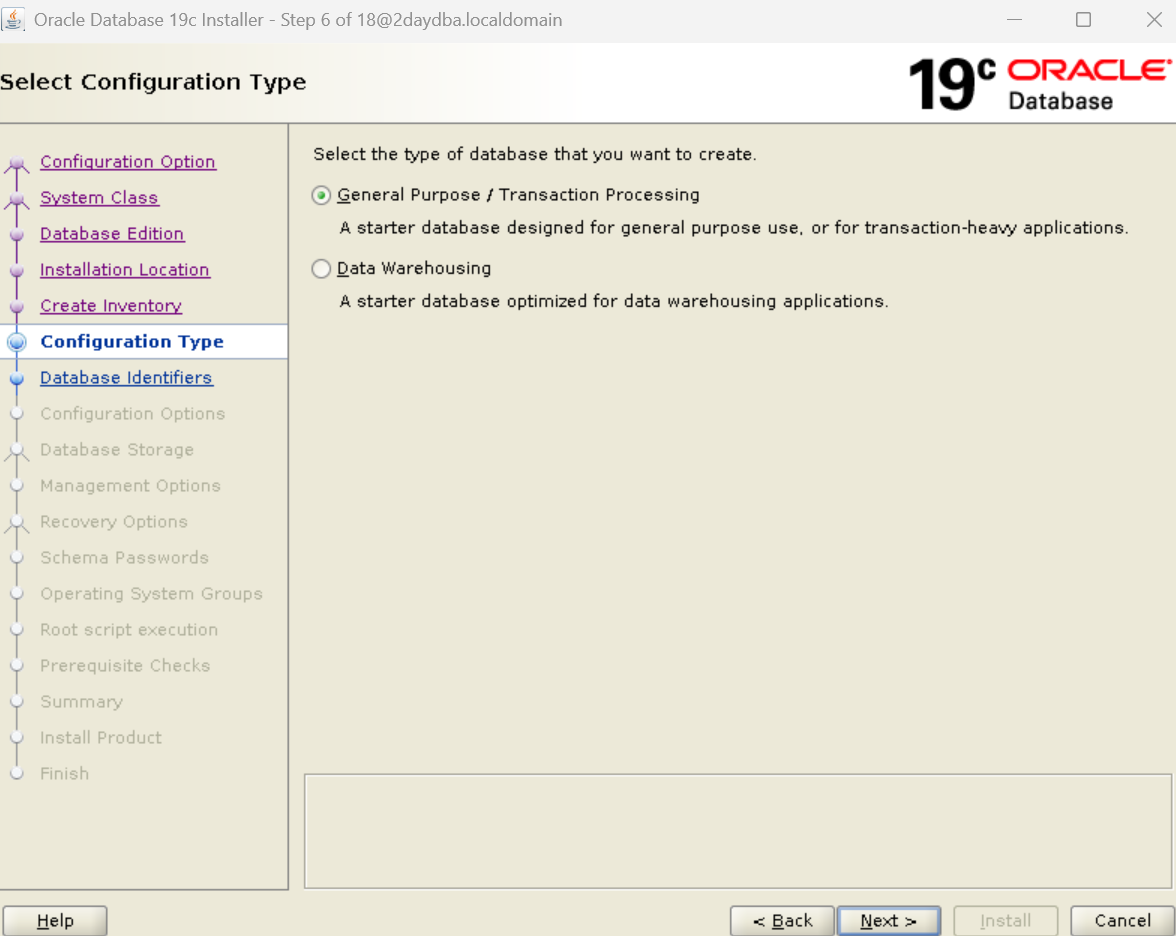Minimize the installer window
Screen dimensions: 1176x936
pos(1014,20)
